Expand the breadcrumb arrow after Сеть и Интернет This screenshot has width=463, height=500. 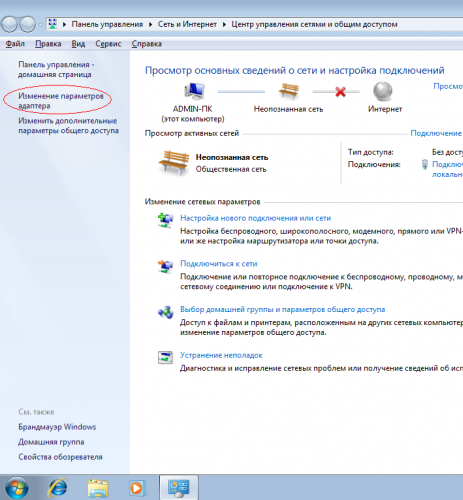pos(224,24)
